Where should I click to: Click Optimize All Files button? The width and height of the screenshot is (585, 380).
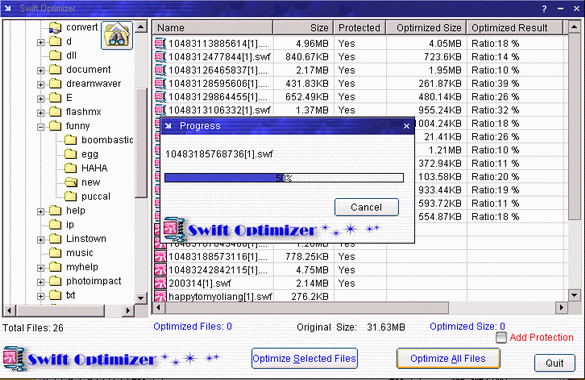point(448,359)
